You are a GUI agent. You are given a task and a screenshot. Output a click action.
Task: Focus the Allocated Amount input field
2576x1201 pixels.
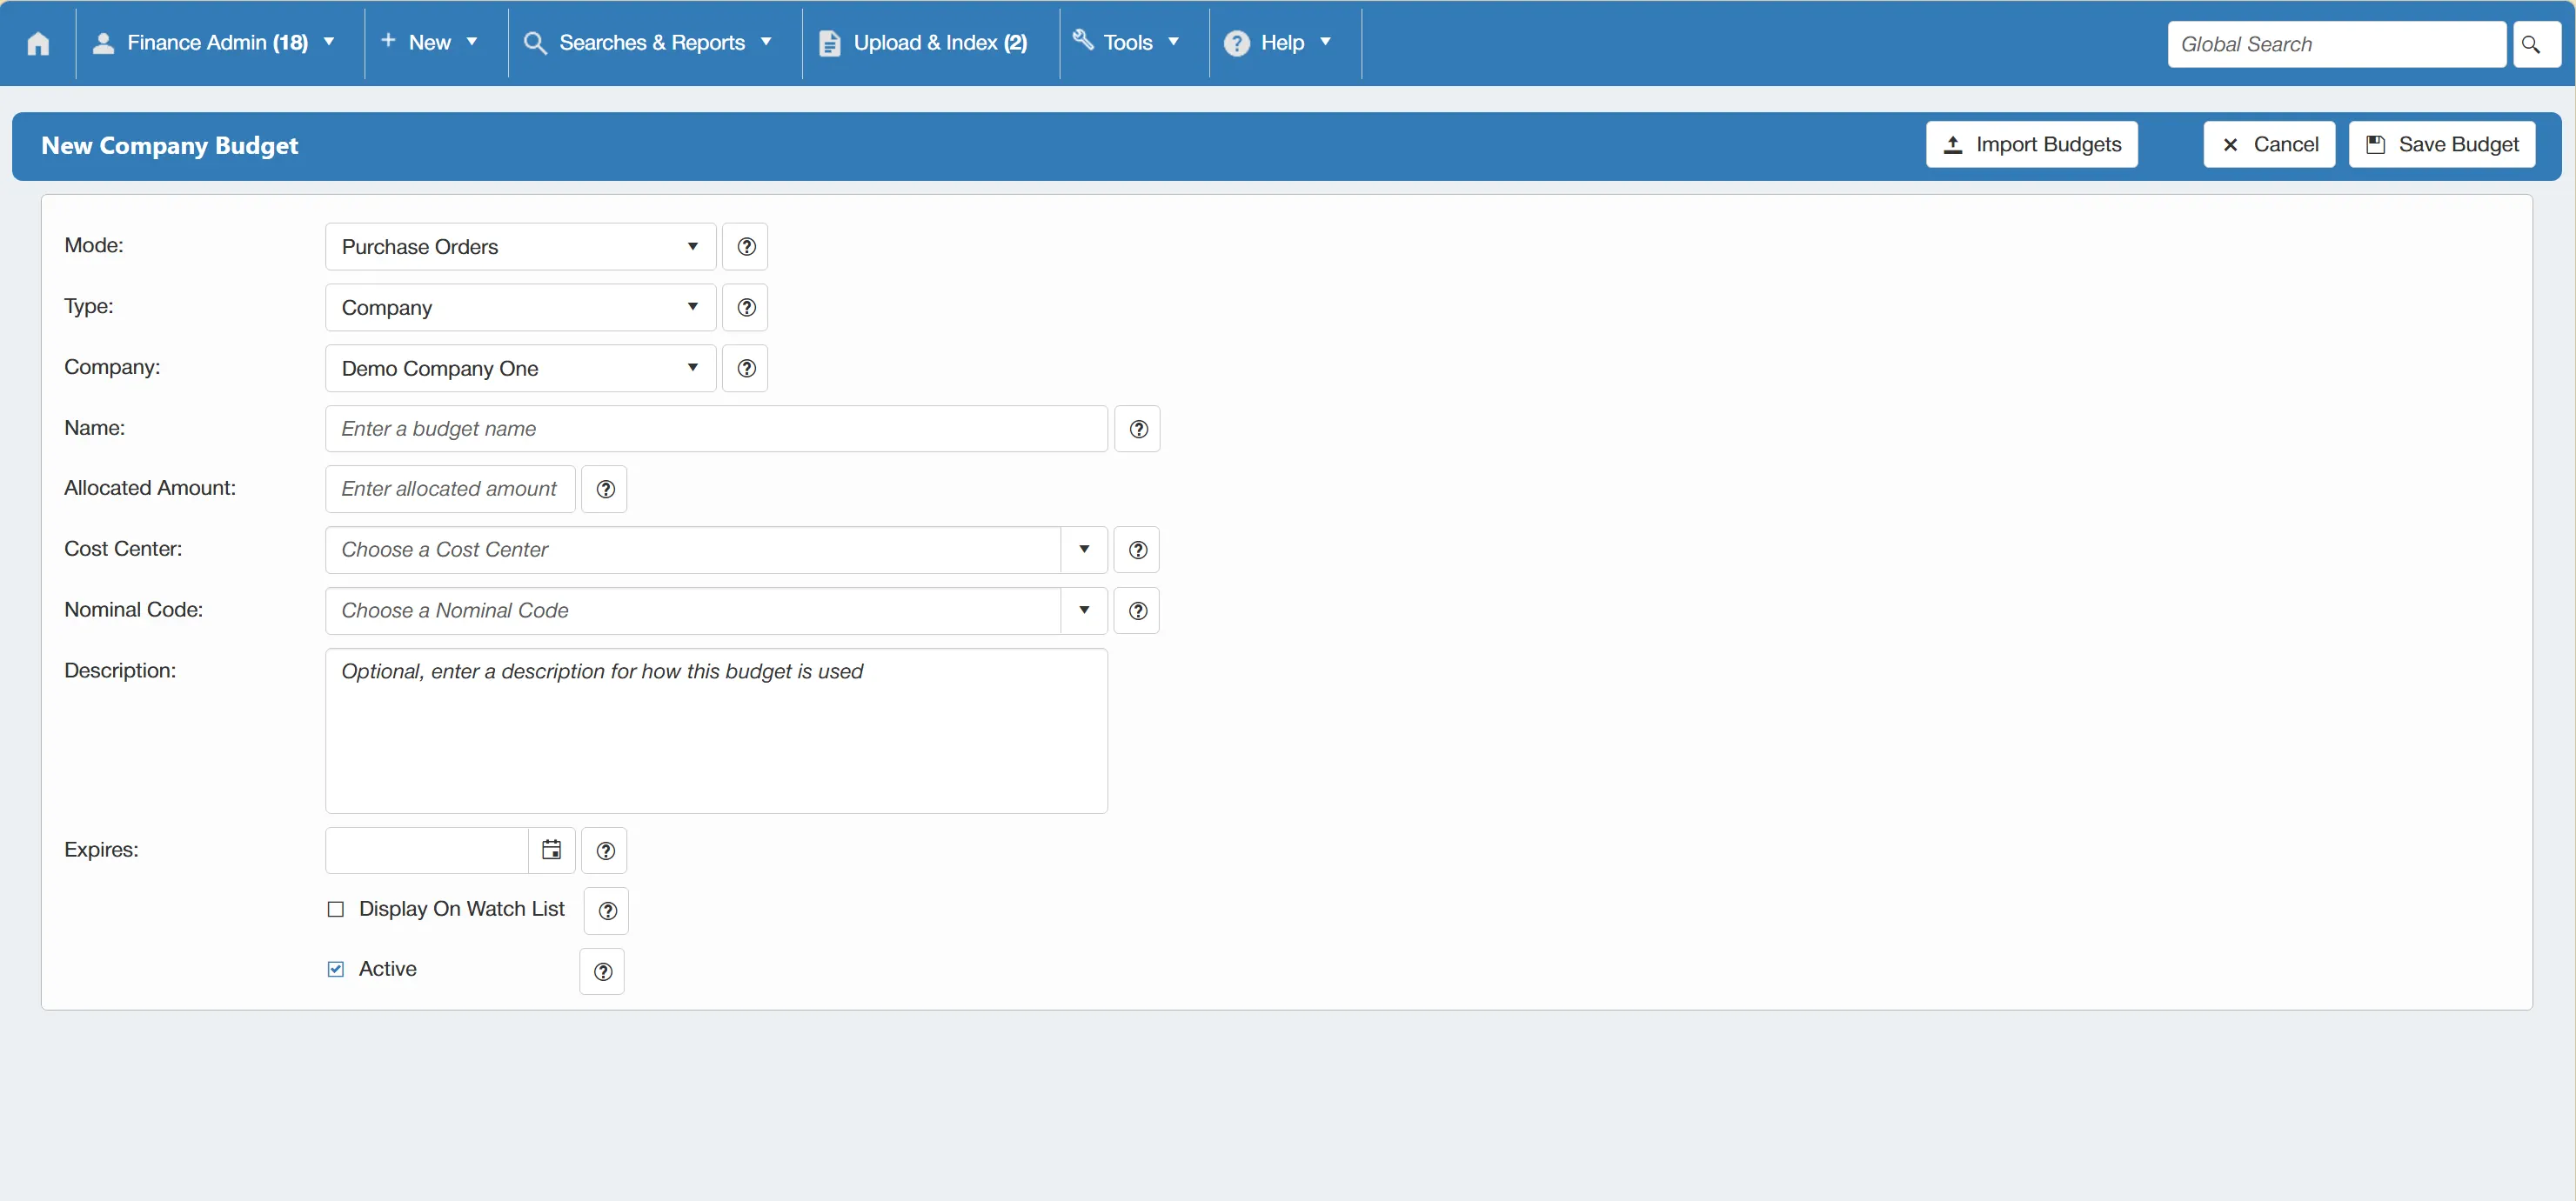450,489
